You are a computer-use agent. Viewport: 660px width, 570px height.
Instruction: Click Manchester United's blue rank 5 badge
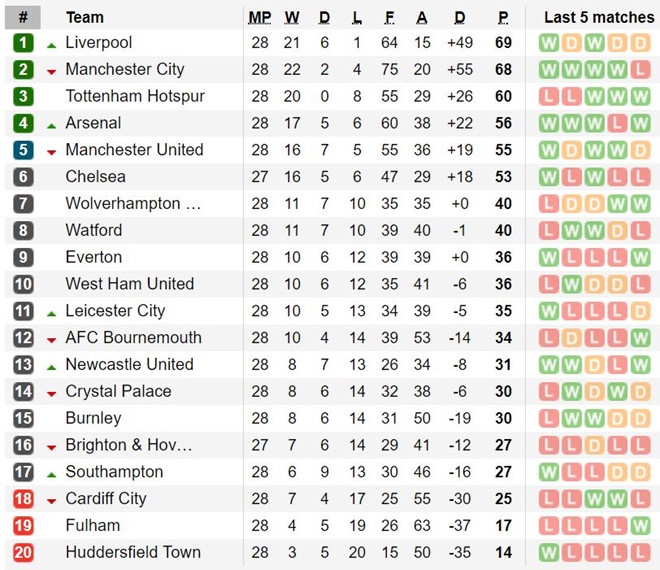coord(23,150)
